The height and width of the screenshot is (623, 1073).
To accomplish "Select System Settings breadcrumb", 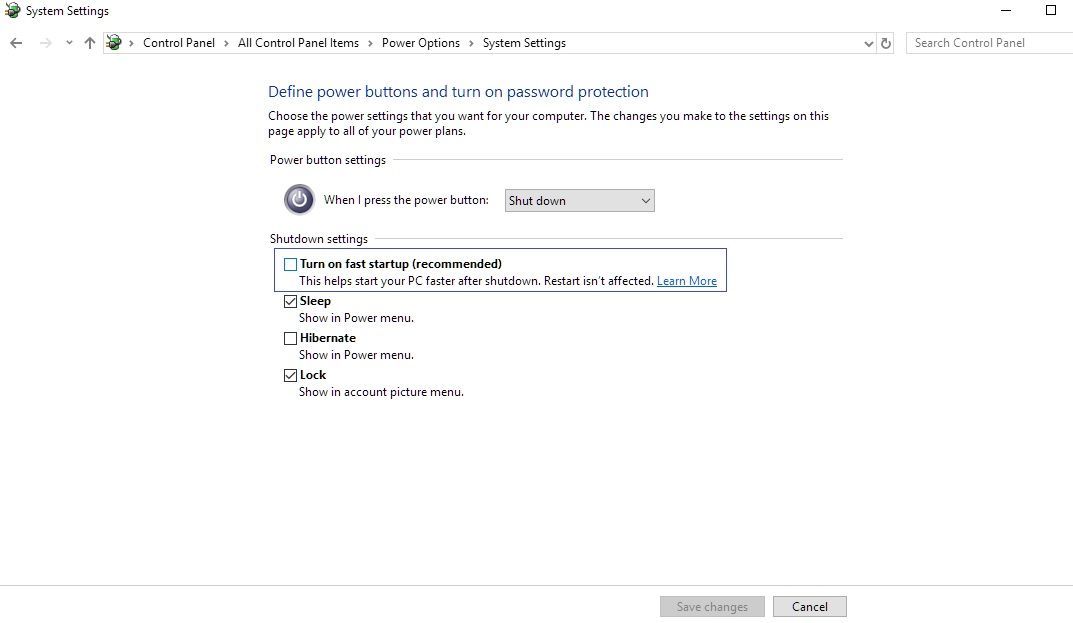I will tap(524, 42).
